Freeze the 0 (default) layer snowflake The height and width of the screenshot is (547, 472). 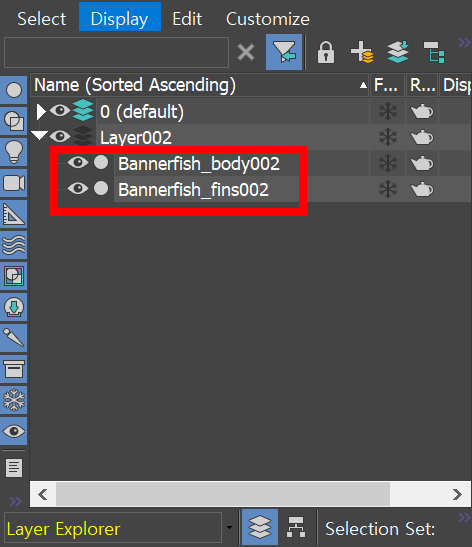tap(388, 112)
